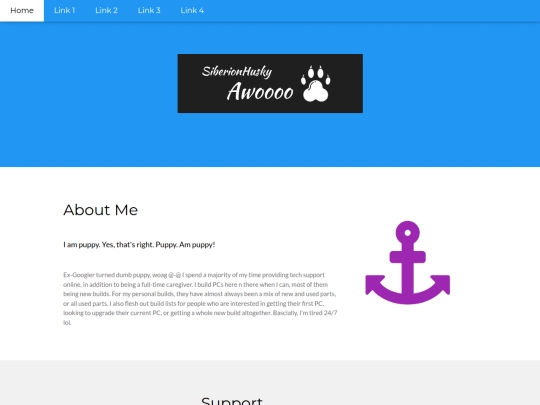Image resolution: width=540 pixels, height=405 pixels.
Task: Go to Link 2 in navbar
Action: (106, 11)
